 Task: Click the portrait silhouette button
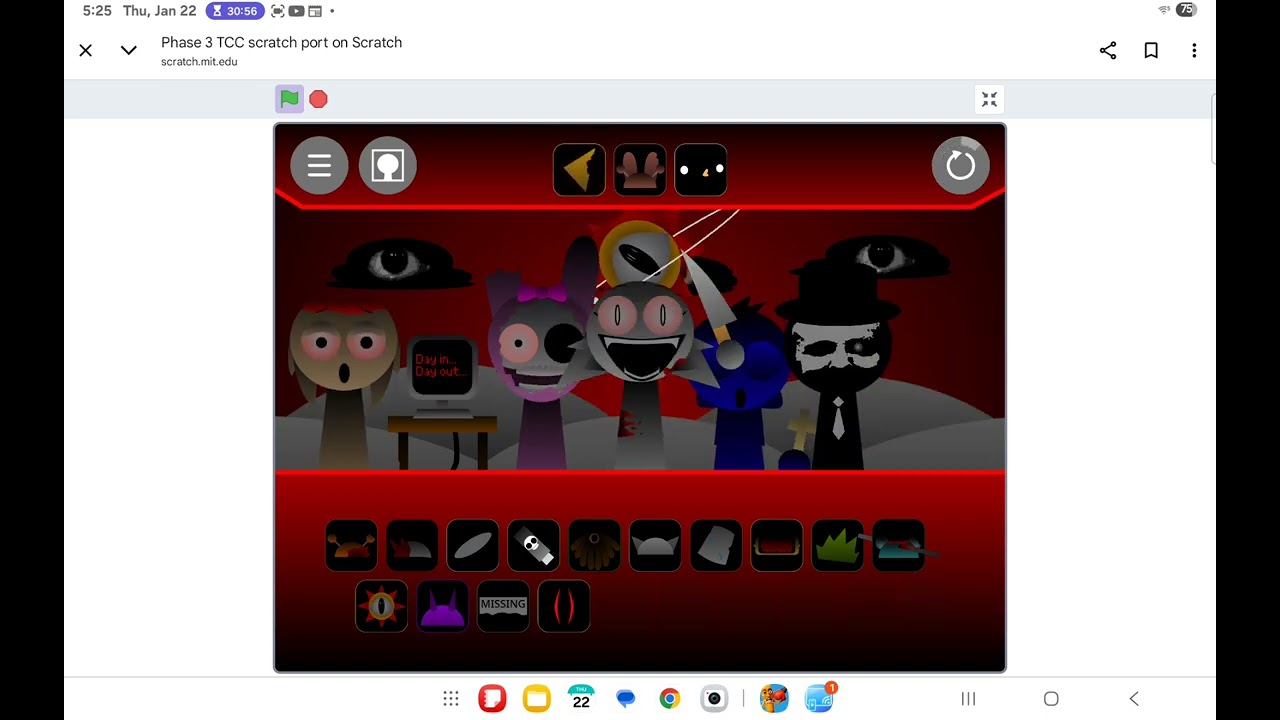click(x=387, y=165)
